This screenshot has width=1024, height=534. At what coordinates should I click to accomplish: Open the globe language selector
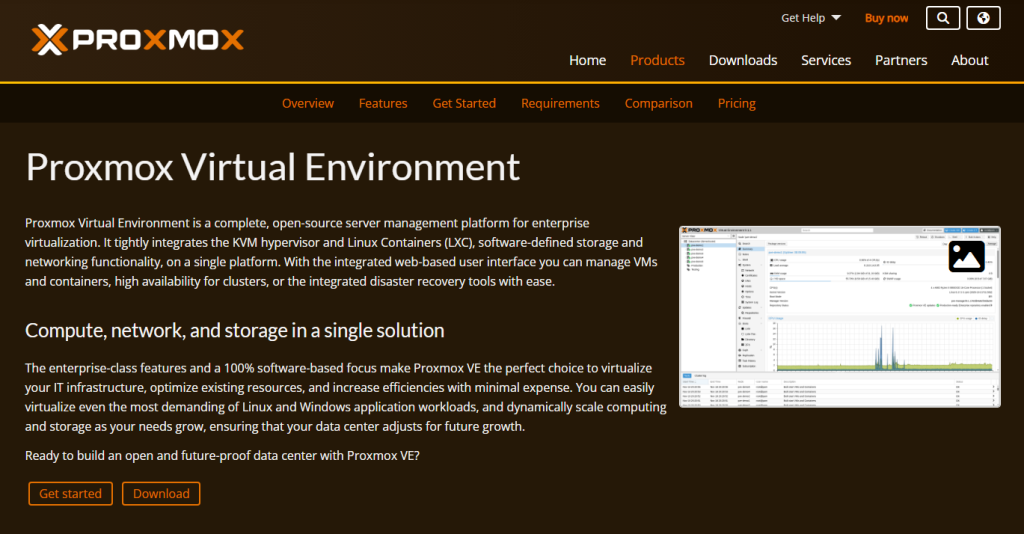[x=983, y=18]
